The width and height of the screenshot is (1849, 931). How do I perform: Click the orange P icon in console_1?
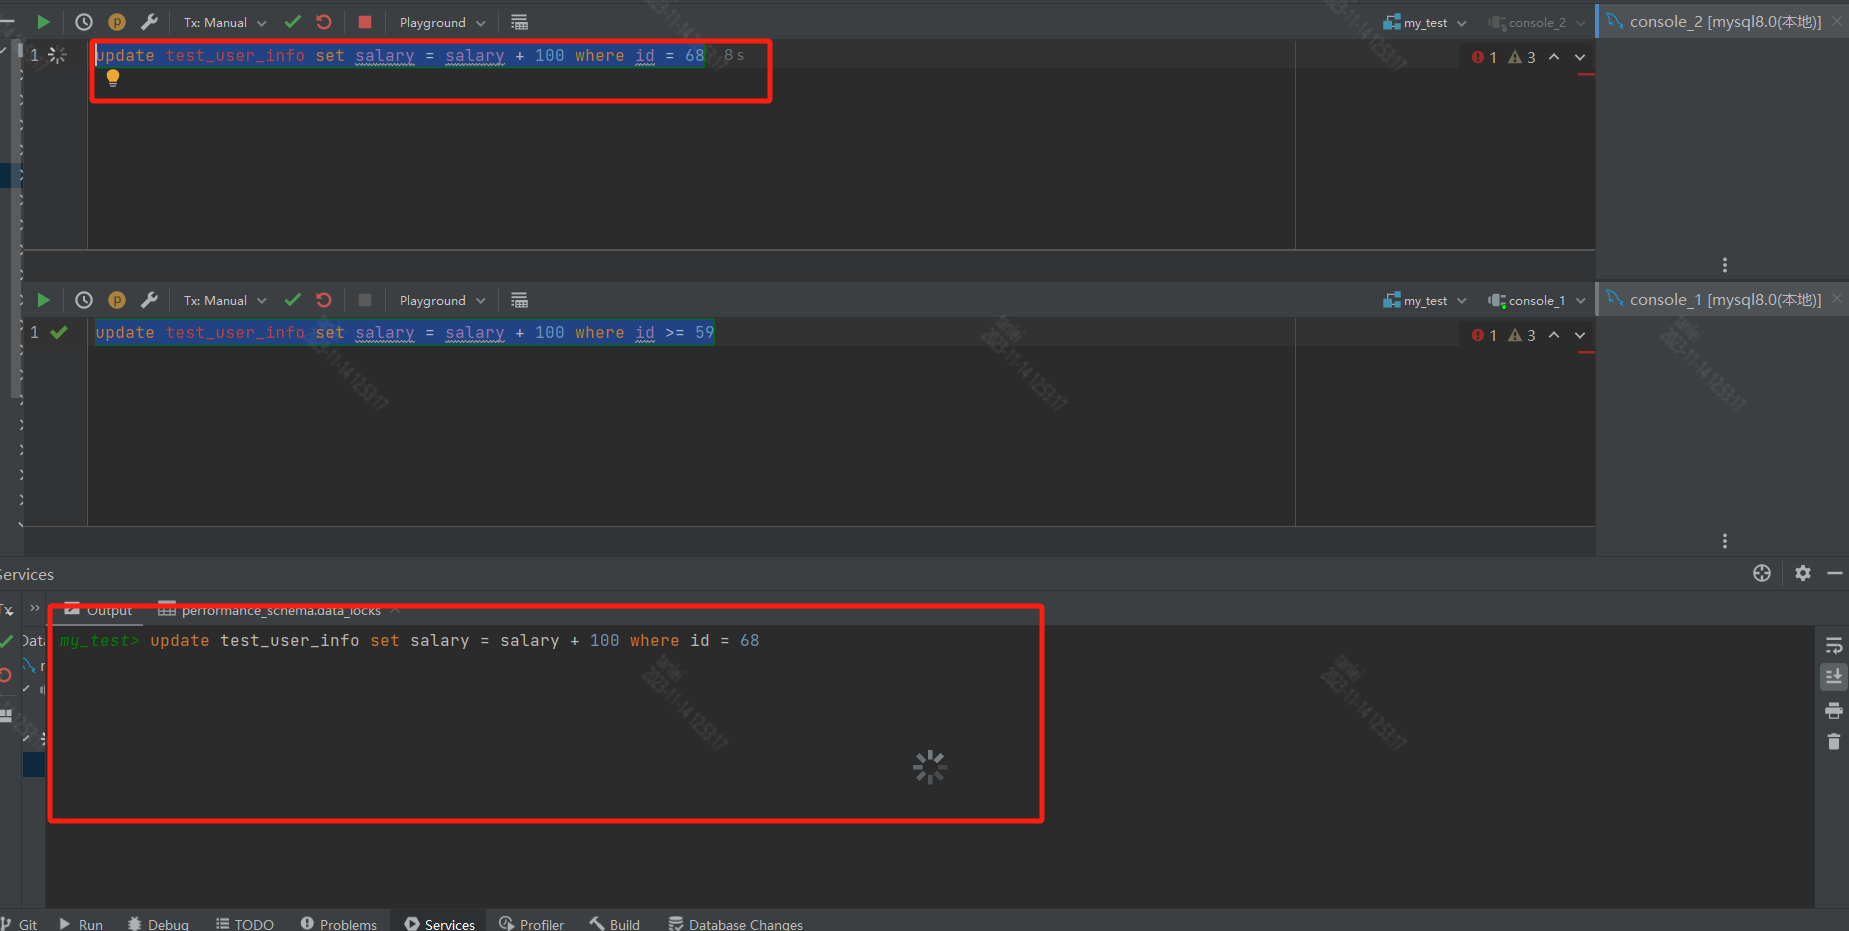tap(117, 300)
